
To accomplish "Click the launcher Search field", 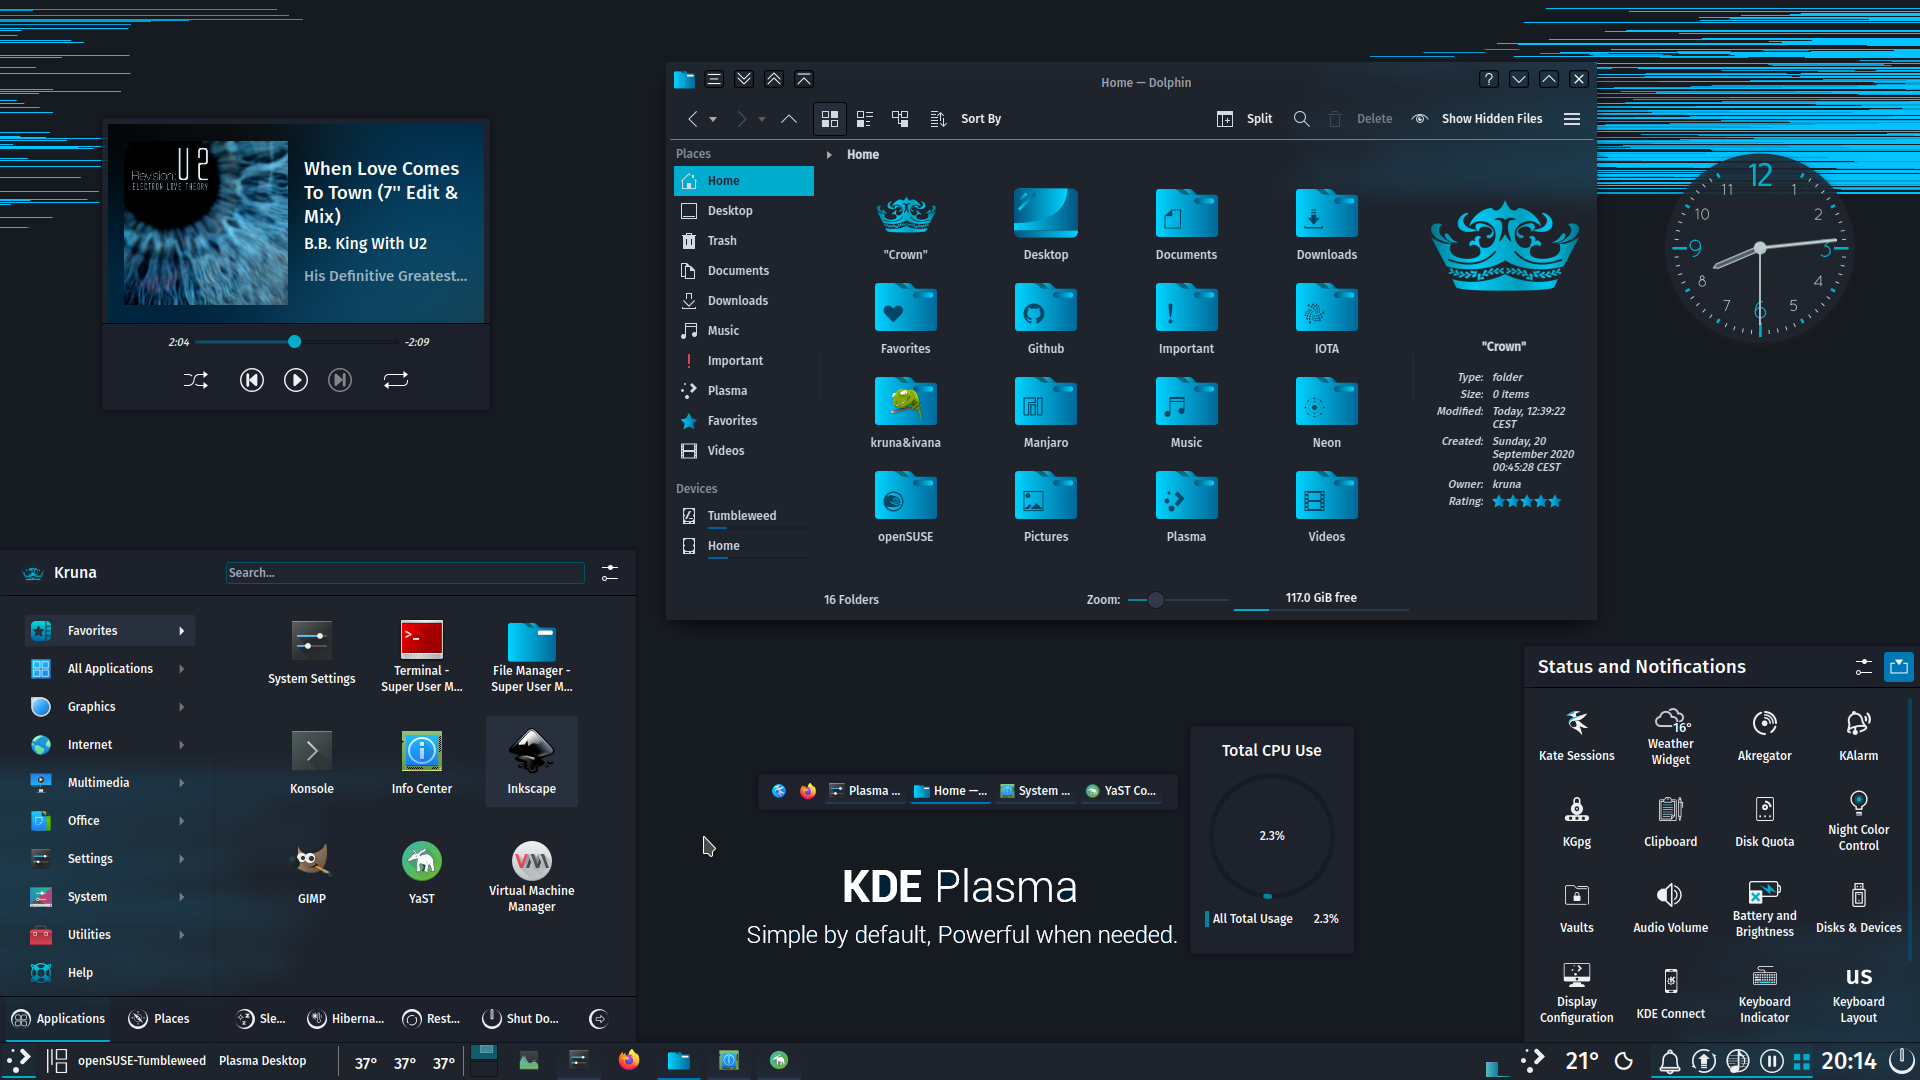I will (x=405, y=573).
